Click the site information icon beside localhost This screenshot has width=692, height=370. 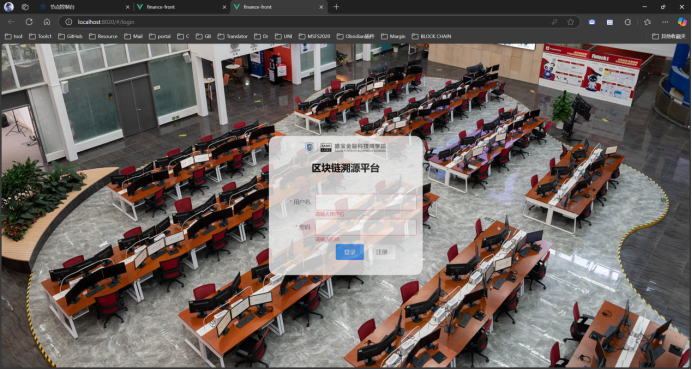point(68,22)
